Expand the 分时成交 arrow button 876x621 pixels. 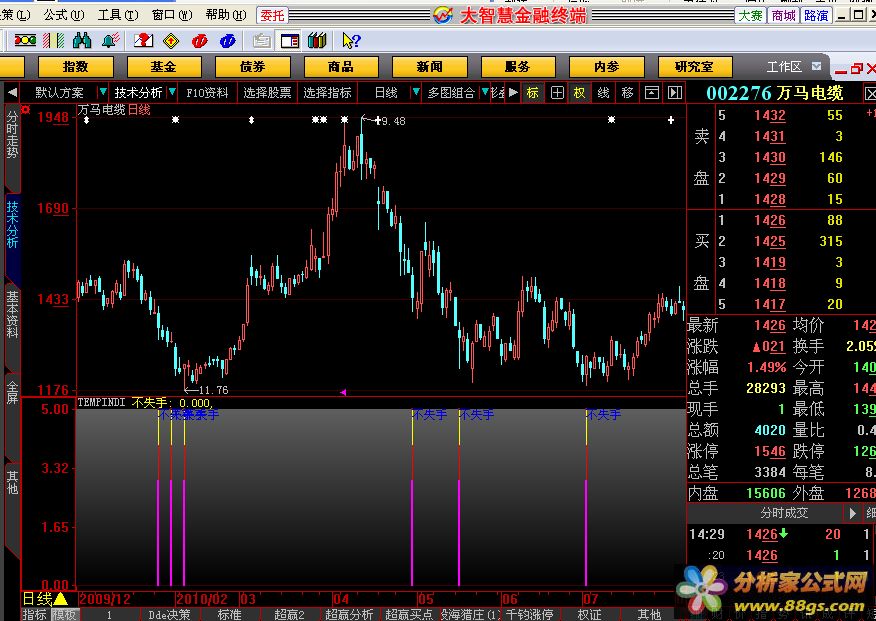point(852,513)
